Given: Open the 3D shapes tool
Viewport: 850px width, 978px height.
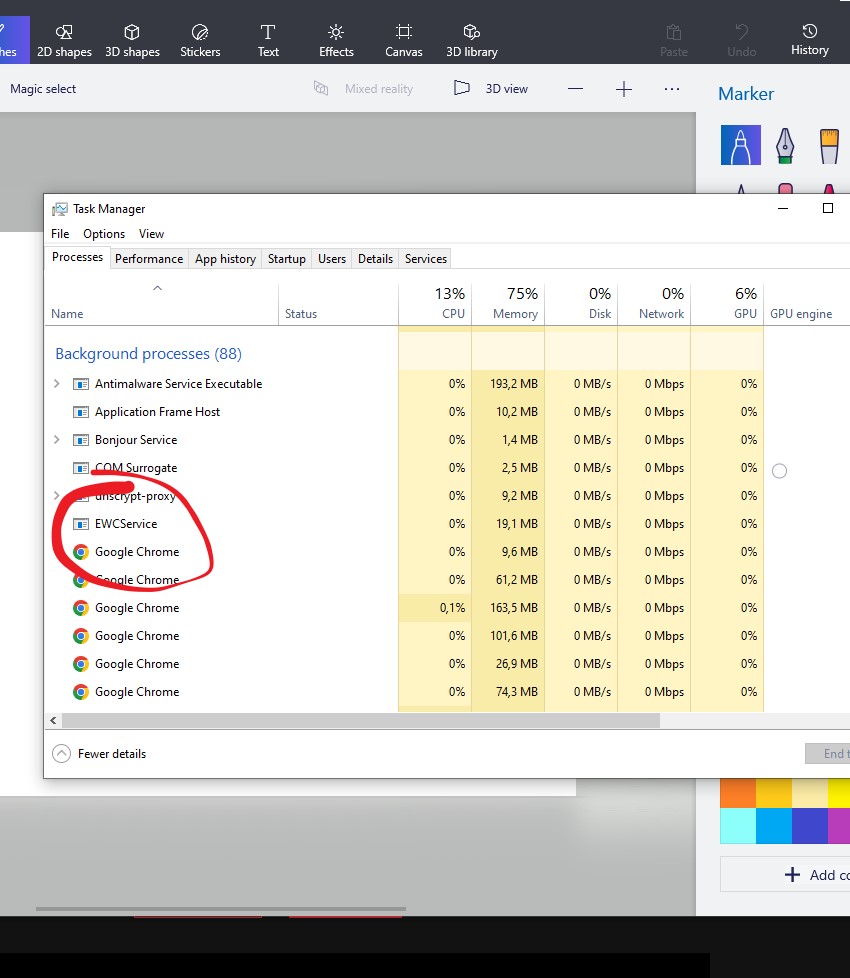Looking at the screenshot, I should (x=132, y=40).
